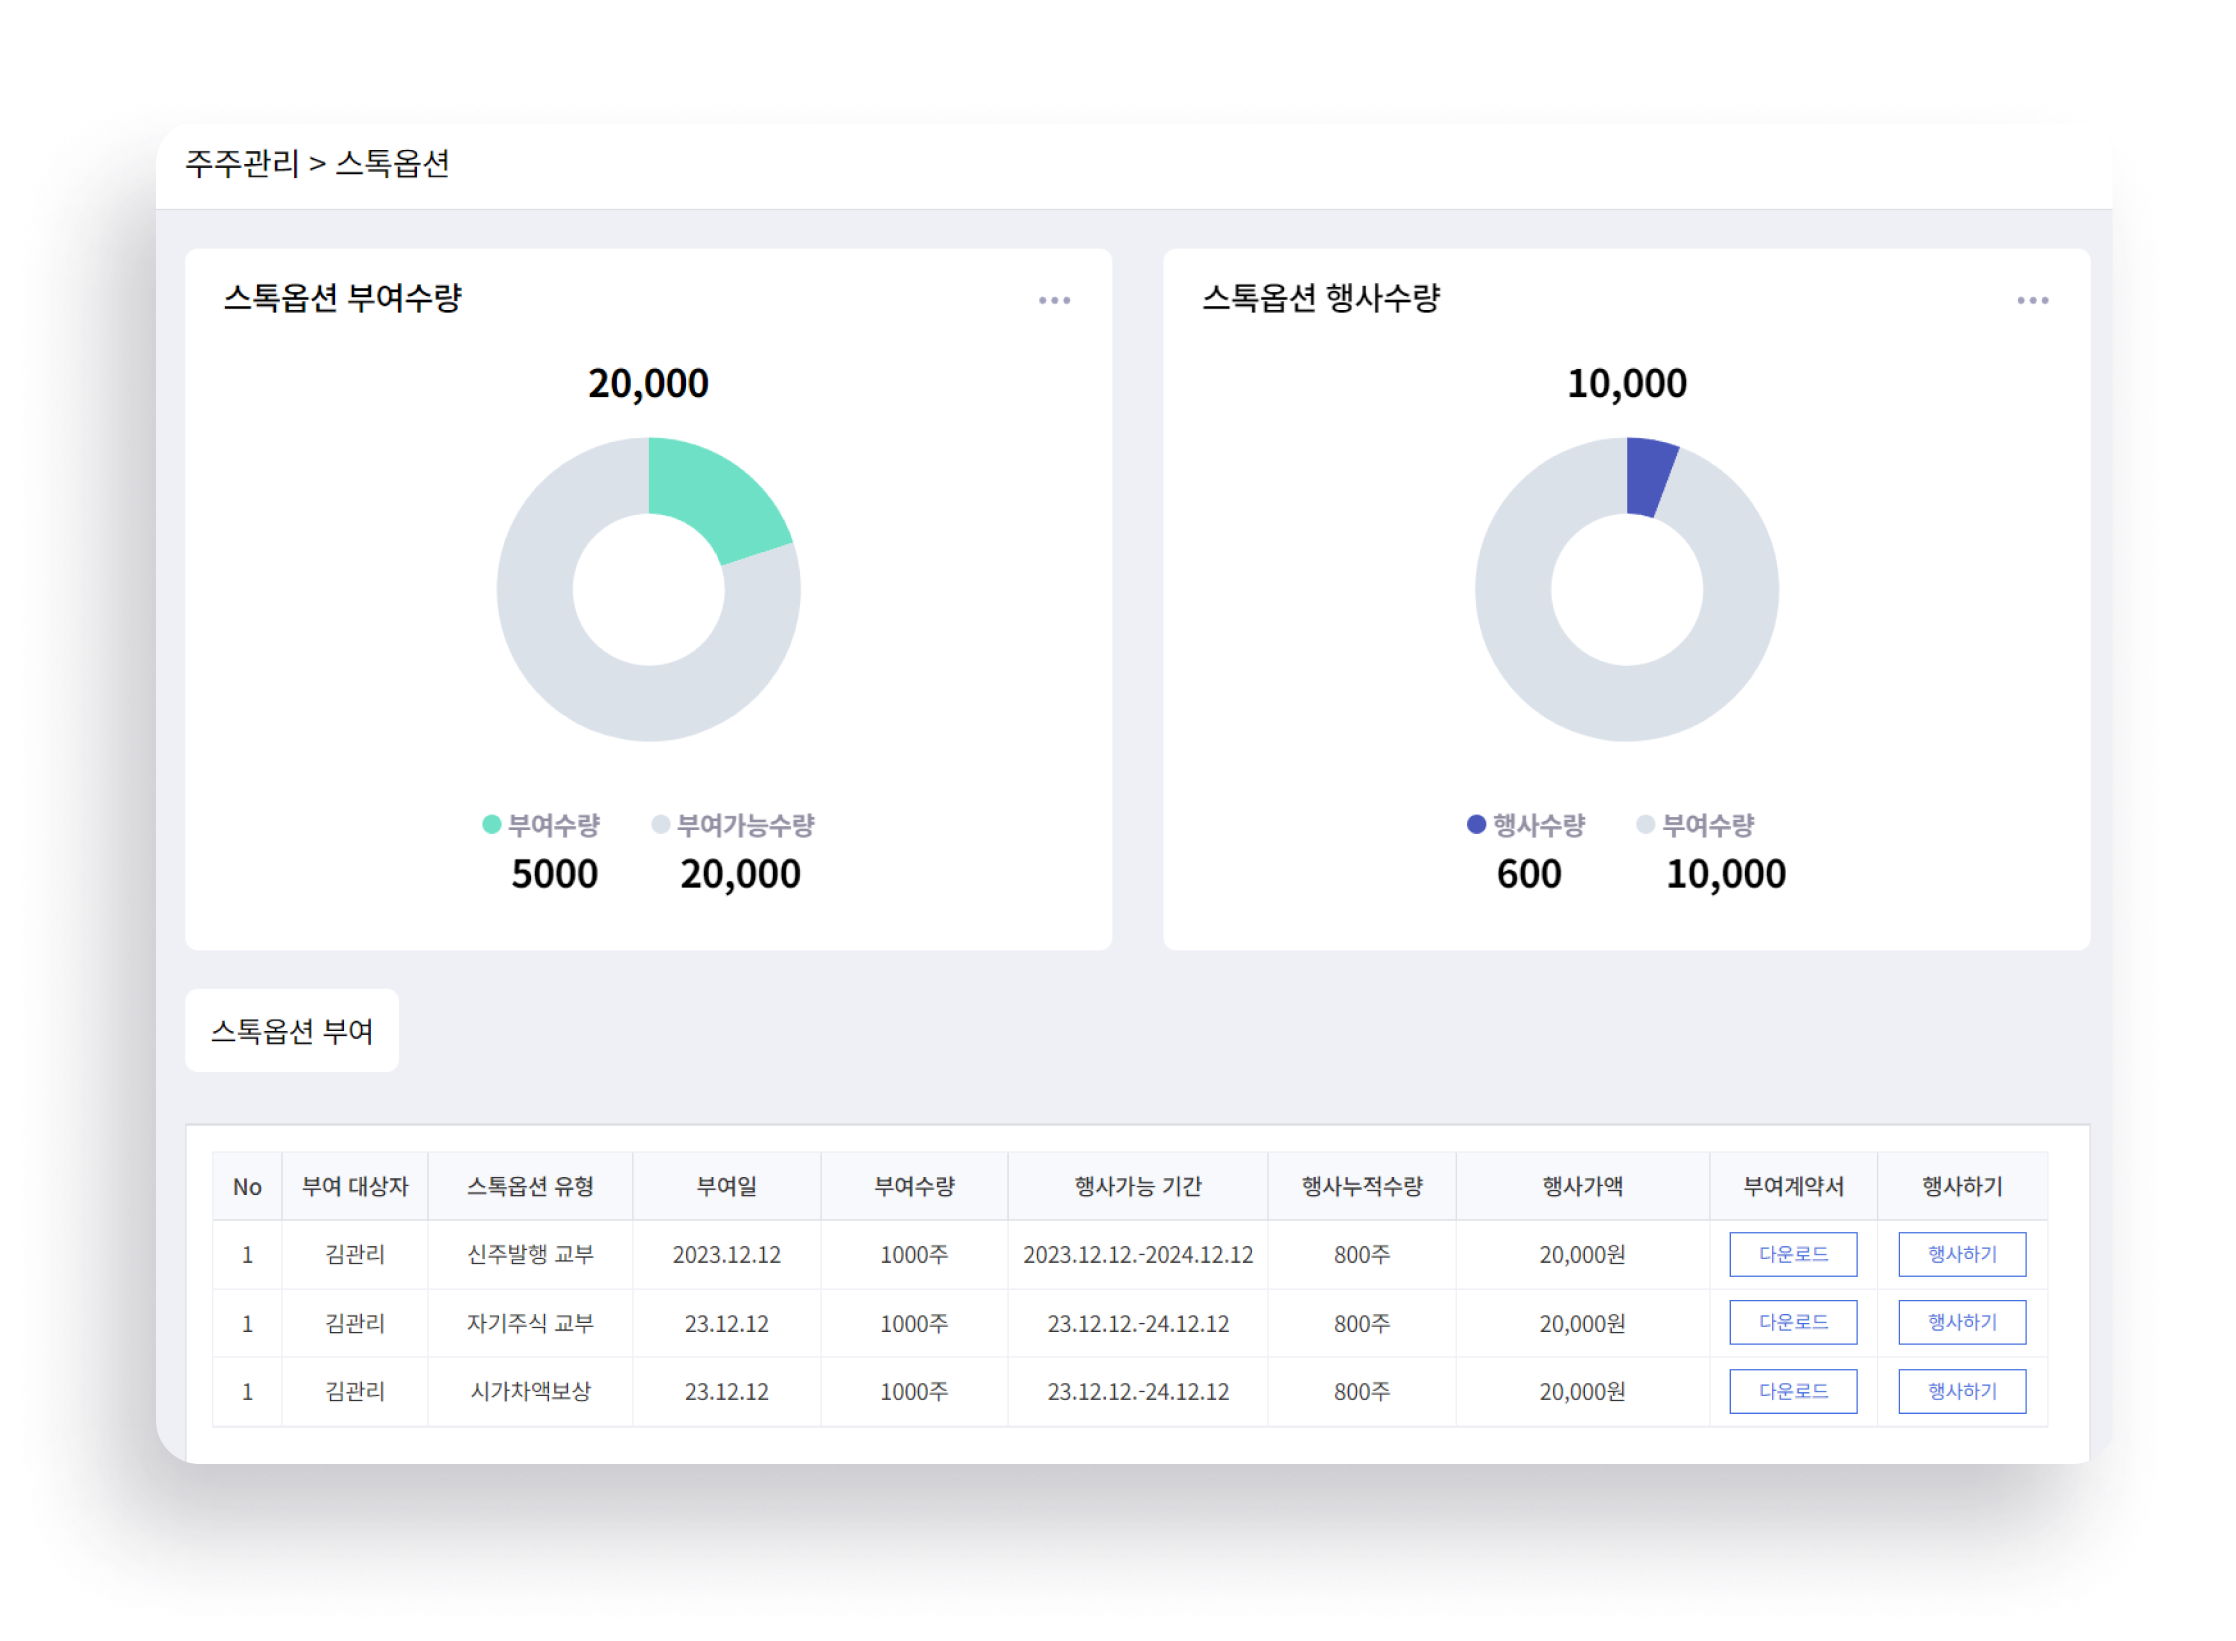Viewport: 2236px width, 1641px height.
Task: Click the 부여일 column header
Action: (x=726, y=1186)
